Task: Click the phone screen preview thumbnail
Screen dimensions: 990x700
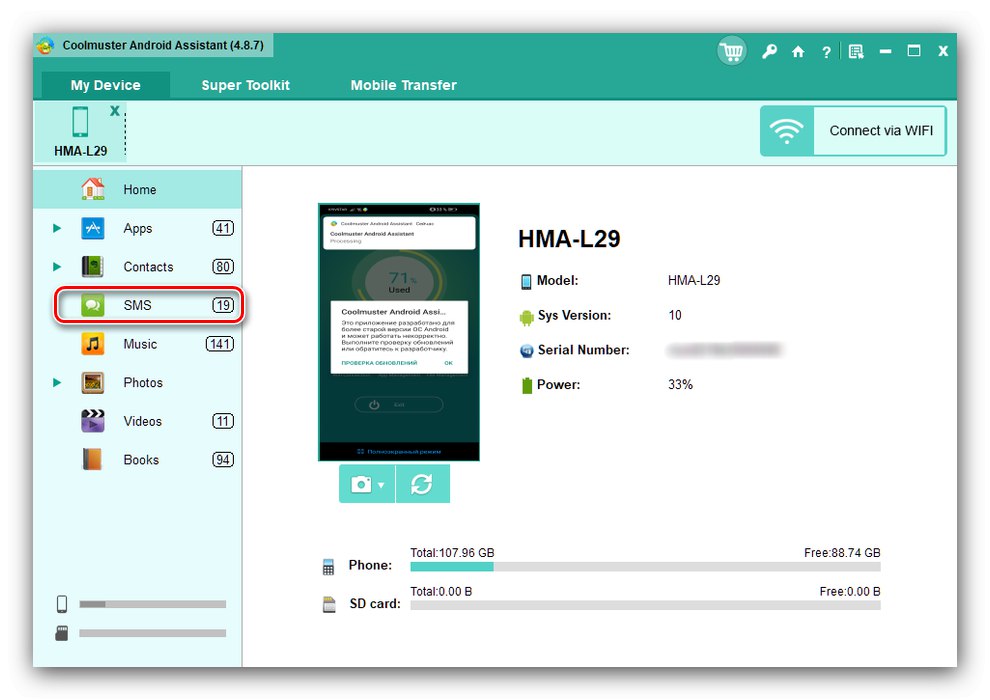Action: coord(399,332)
